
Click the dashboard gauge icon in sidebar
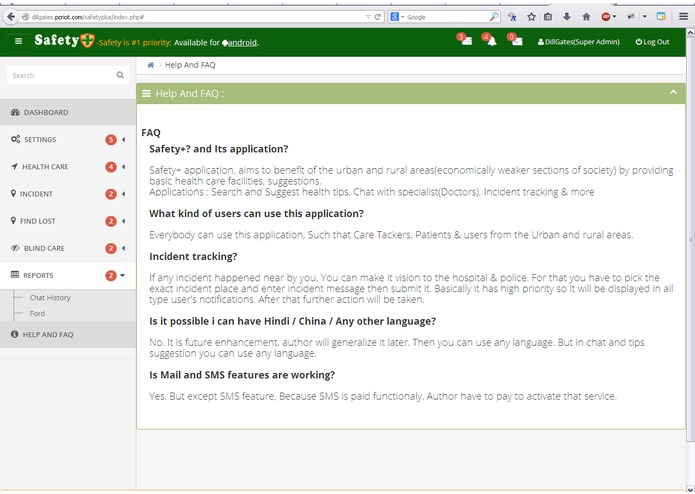click(15, 113)
